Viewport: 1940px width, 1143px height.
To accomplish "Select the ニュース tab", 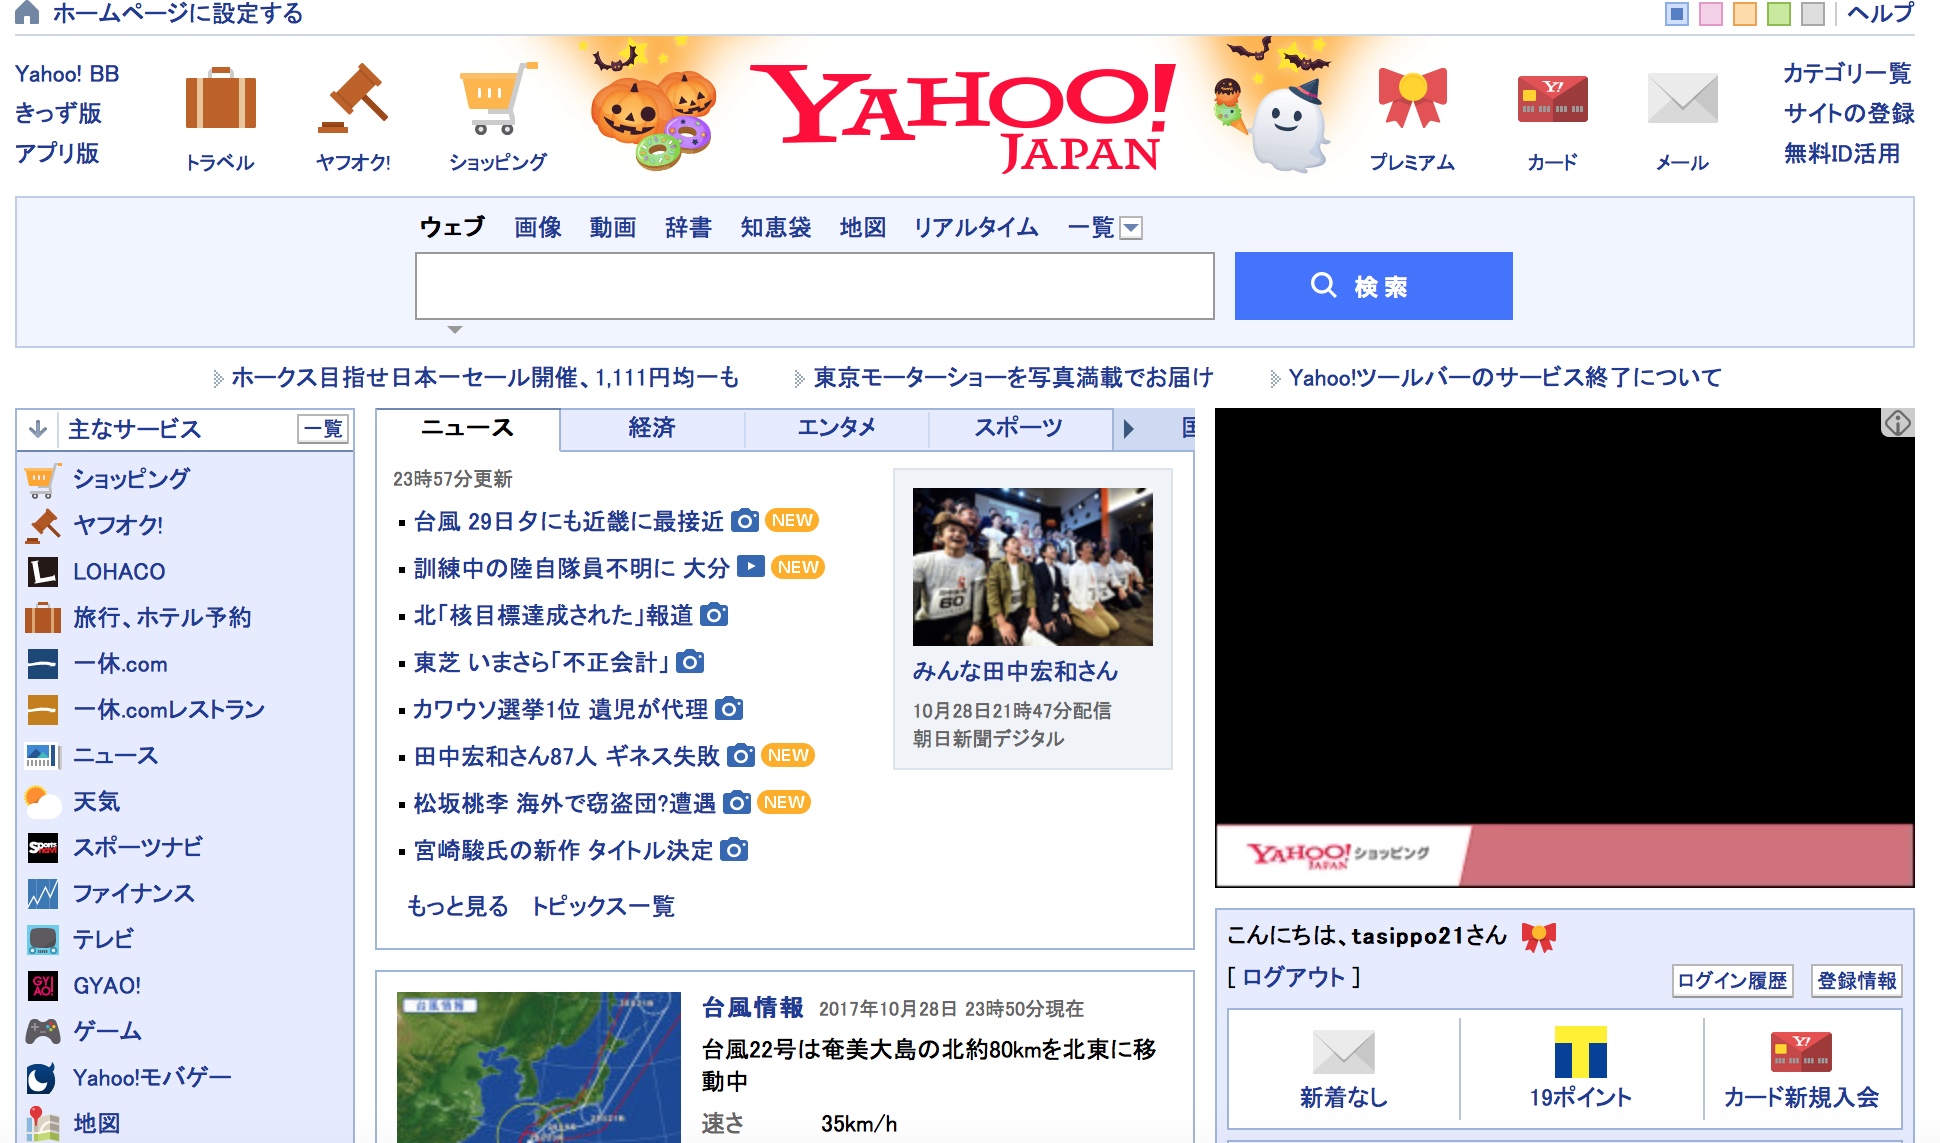I will tap(467, 428).
